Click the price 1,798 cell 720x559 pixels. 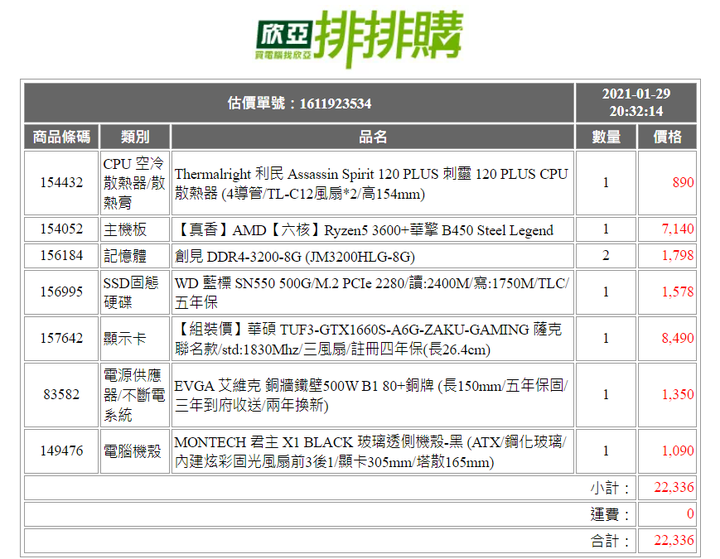[x=667, y=255]
